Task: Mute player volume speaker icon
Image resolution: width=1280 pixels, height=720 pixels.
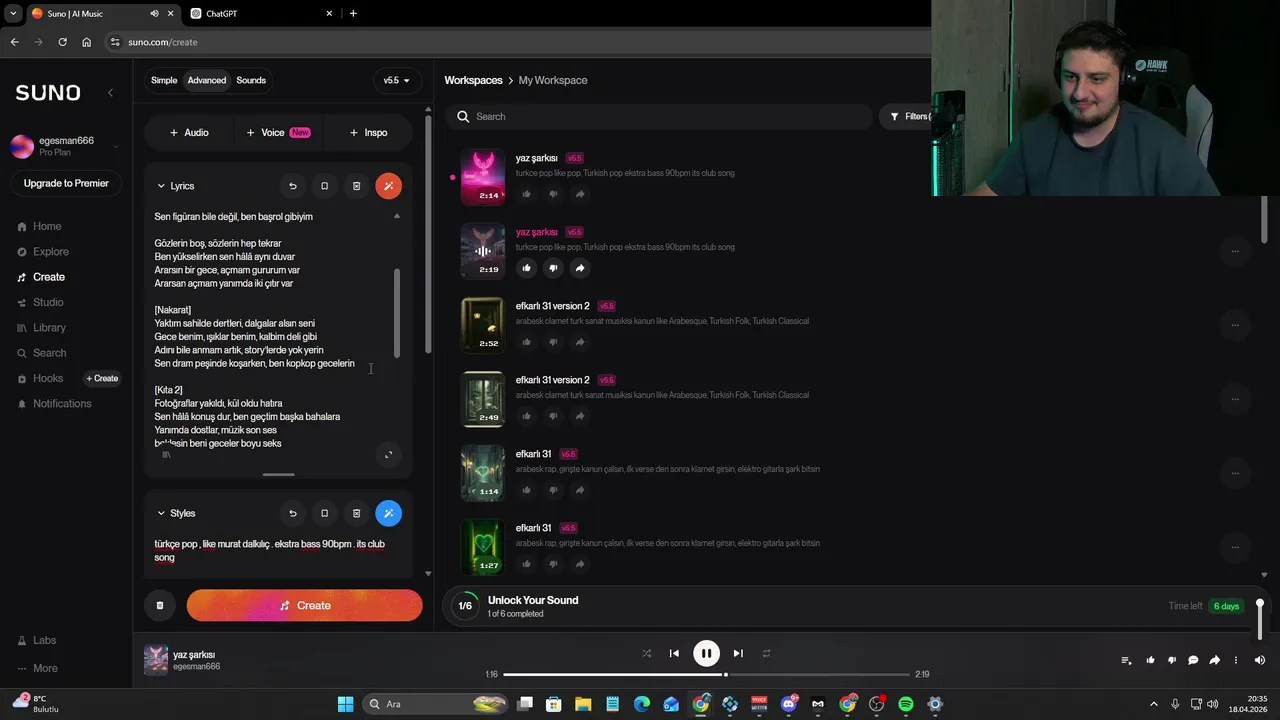Action: [1259, 660]
